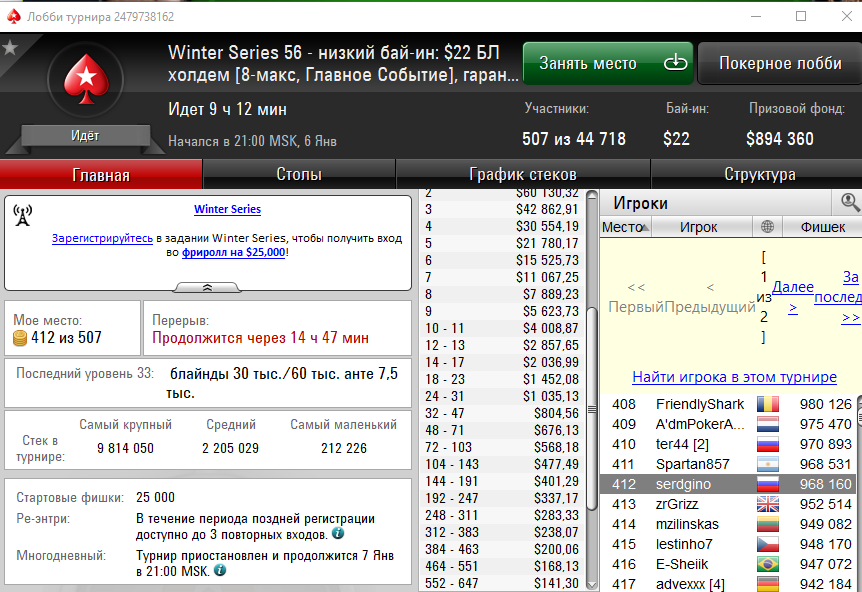Click the prize list scrollbar thumb
Screen dimensions: 862x592
(x=592, y=408)
